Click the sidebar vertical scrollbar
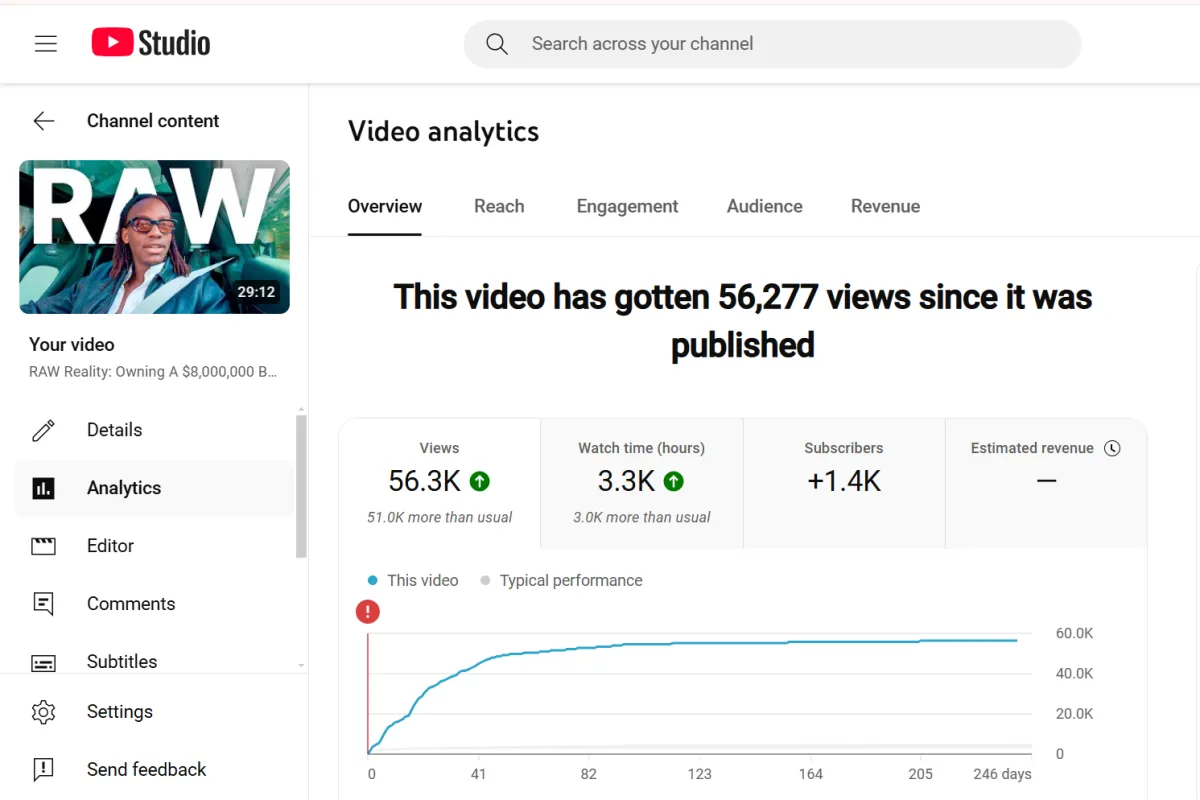 [x=301, y=485]
